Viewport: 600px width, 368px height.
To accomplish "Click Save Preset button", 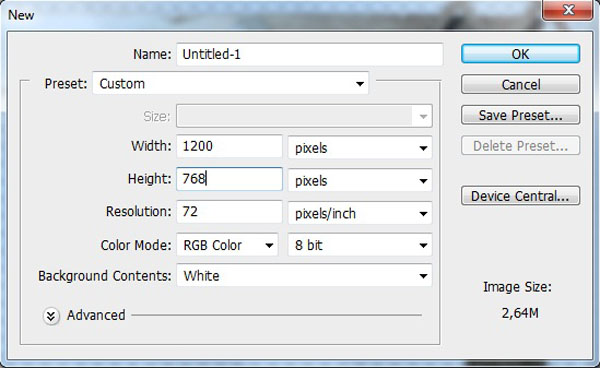I will (520, 115).
